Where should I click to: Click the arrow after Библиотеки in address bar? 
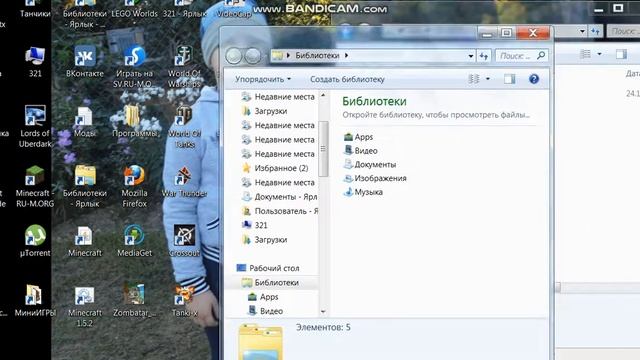(x=347, y=56)
